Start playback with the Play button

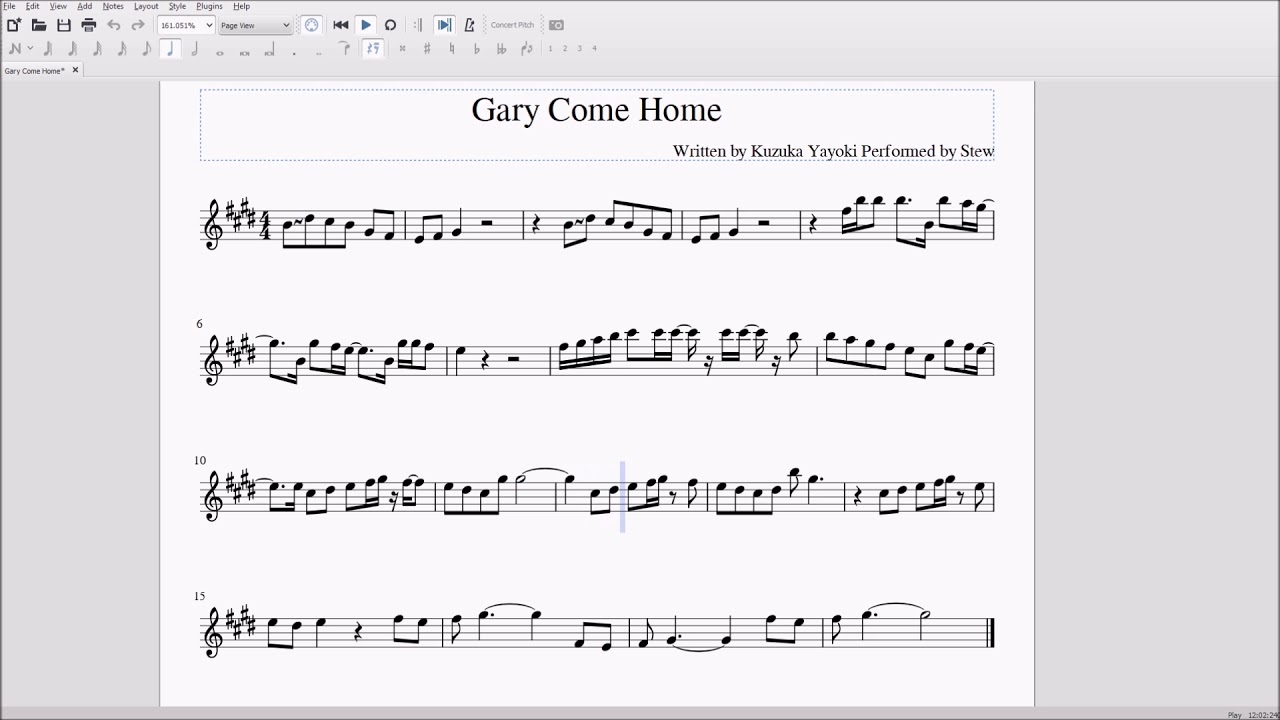(x=366, y=25)
